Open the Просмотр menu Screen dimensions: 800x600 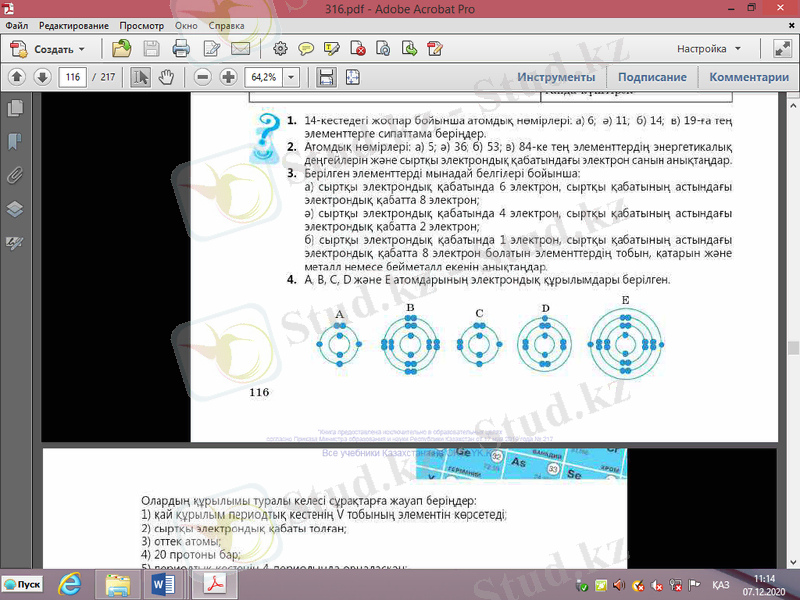pyautogui.click(x=142, y=23)
